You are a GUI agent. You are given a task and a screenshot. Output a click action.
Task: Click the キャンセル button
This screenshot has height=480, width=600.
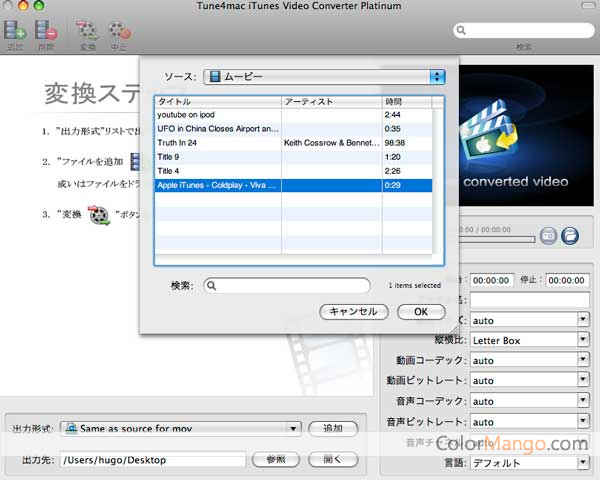click(x=354, y=312)
